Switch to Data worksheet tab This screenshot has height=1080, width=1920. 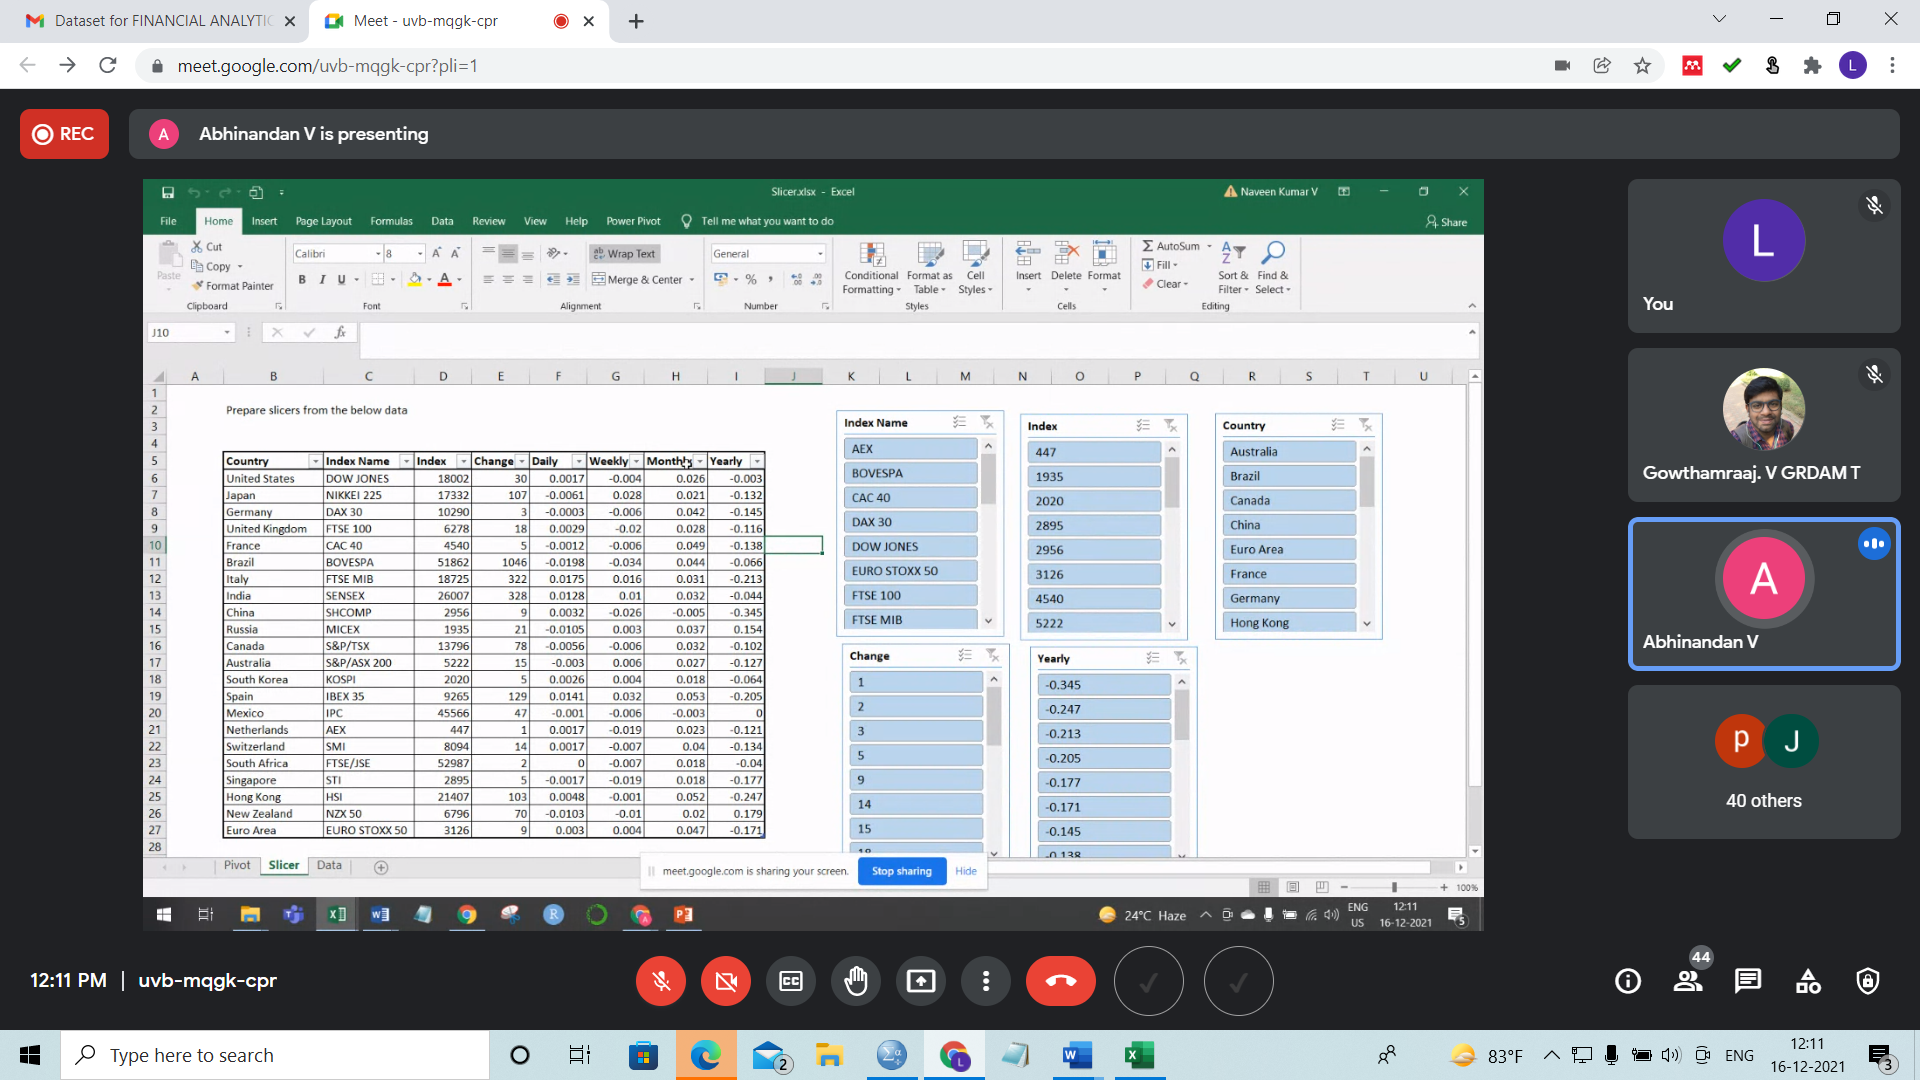(329, 865)
